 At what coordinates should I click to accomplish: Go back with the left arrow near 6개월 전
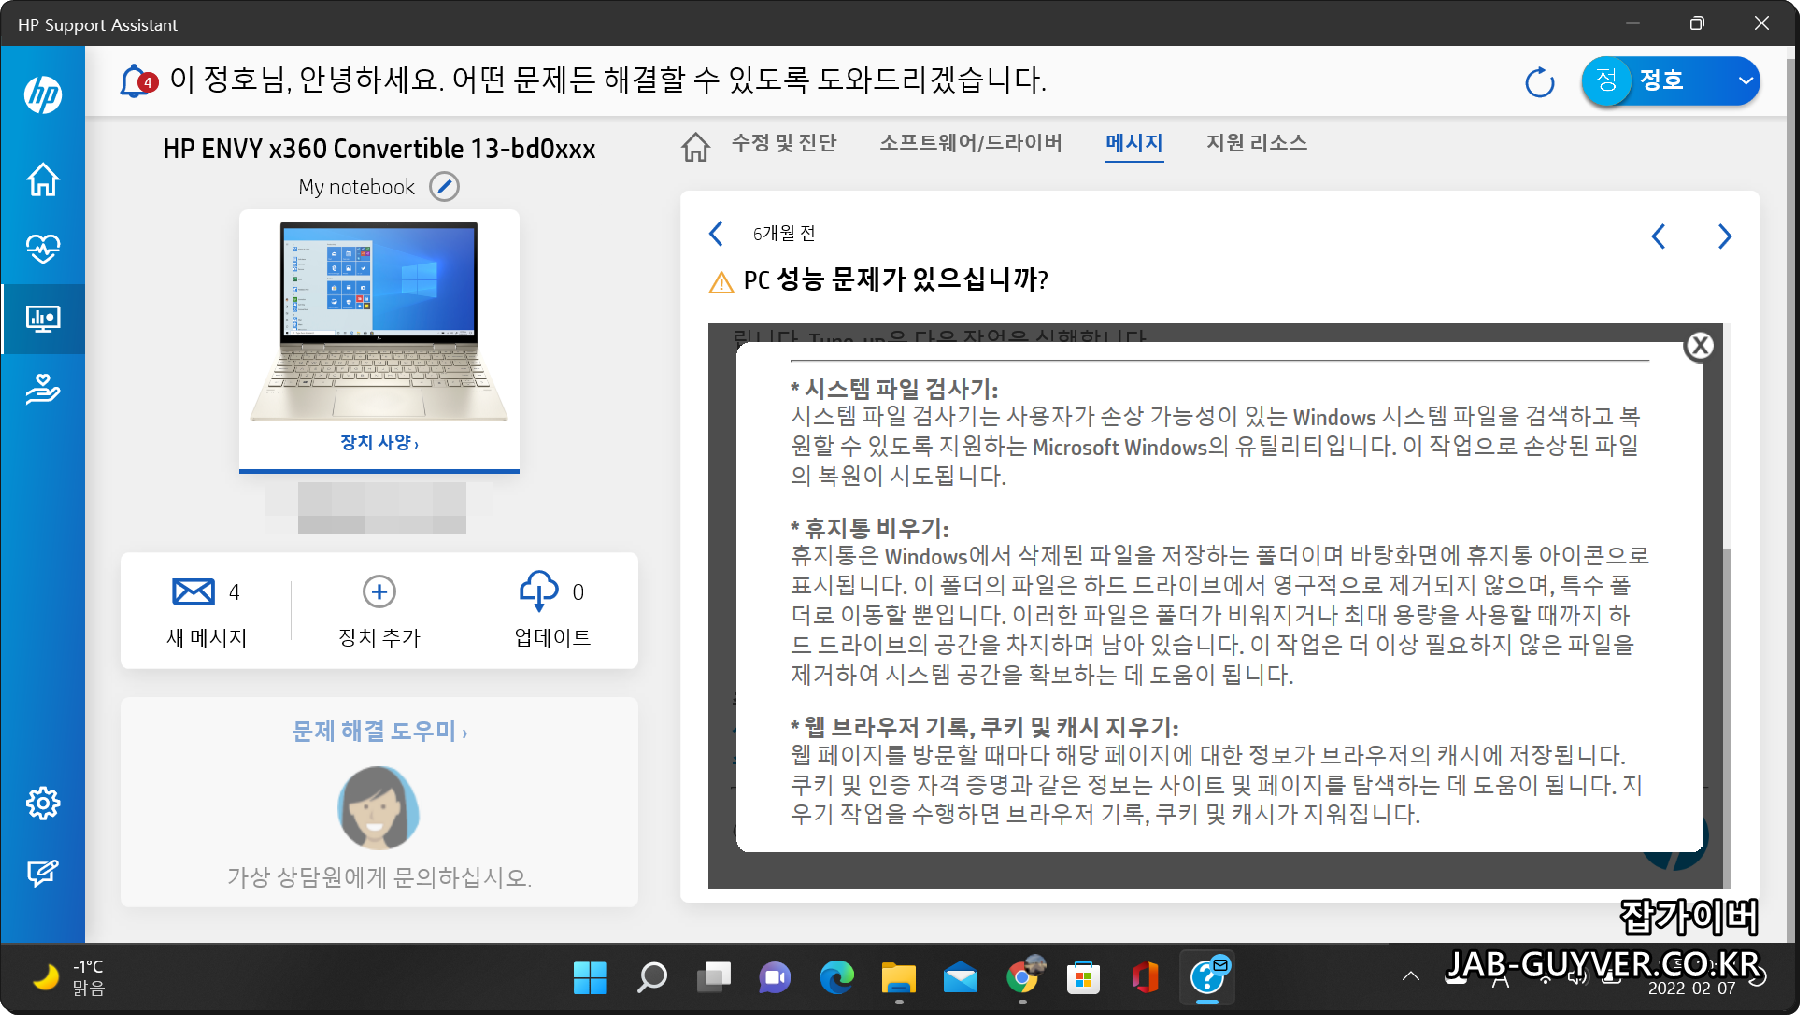[x=716, y=234]
